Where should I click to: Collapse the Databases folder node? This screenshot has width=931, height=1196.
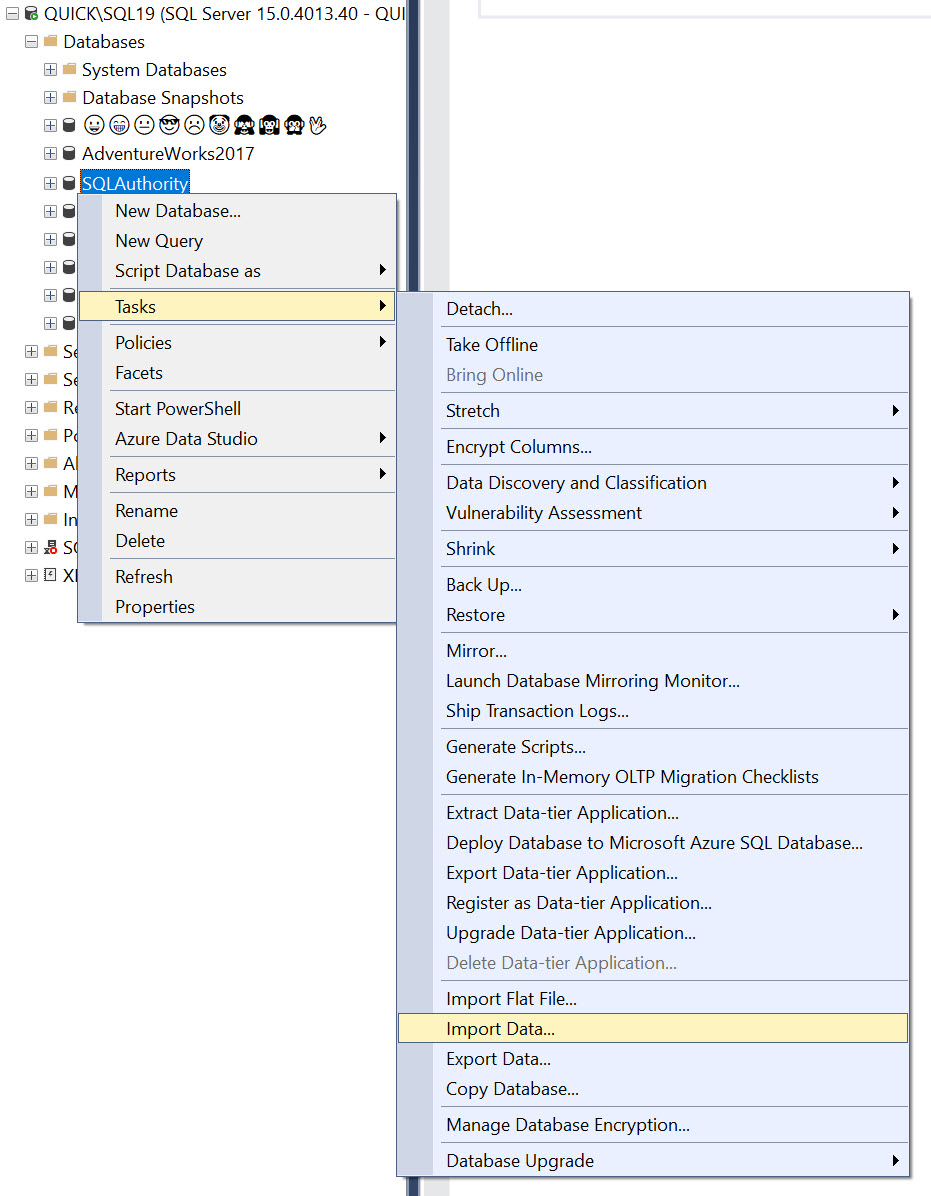[x=31, y=42]
